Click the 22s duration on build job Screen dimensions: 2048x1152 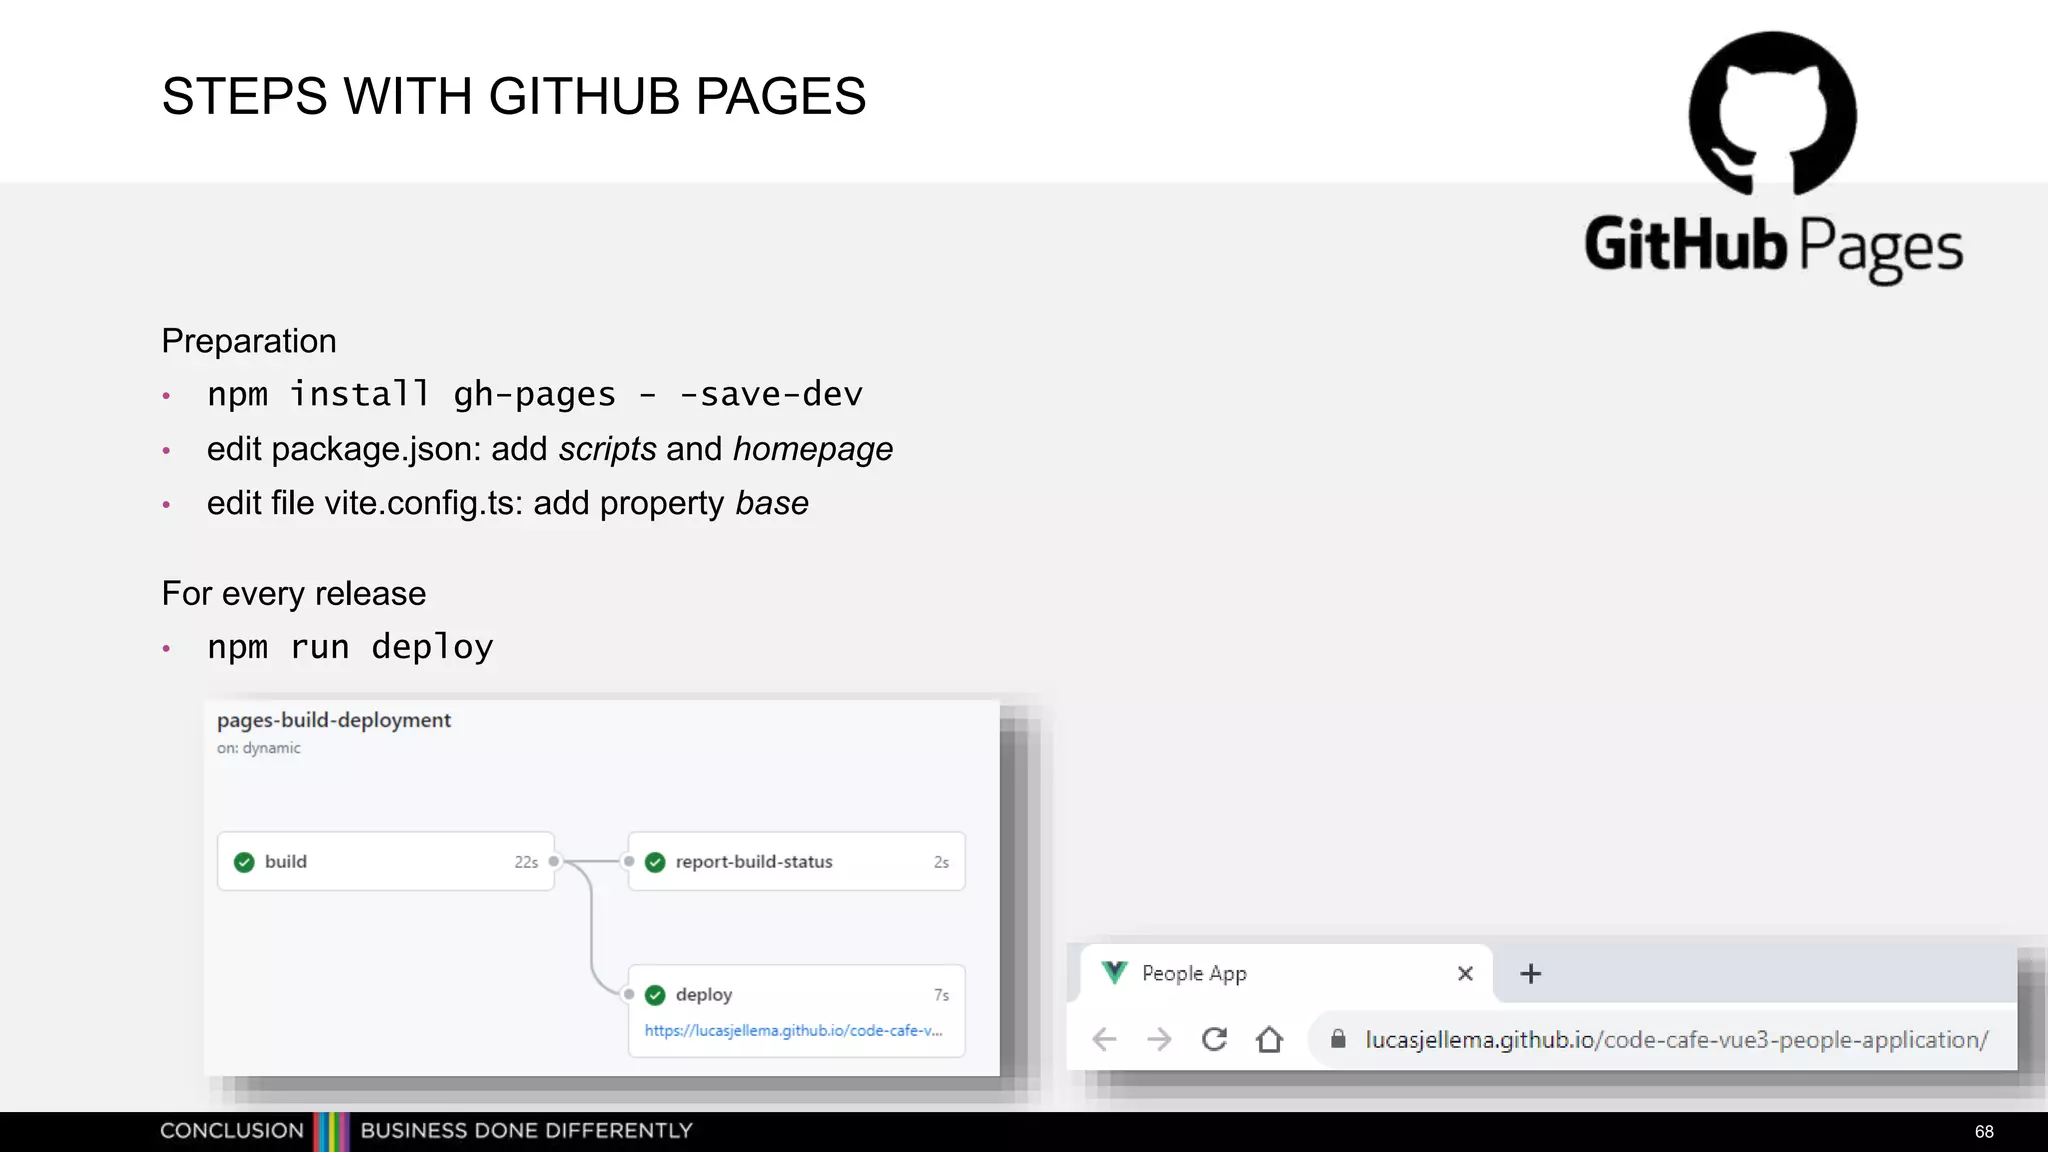pyautogui.click(x=526, y=862)
